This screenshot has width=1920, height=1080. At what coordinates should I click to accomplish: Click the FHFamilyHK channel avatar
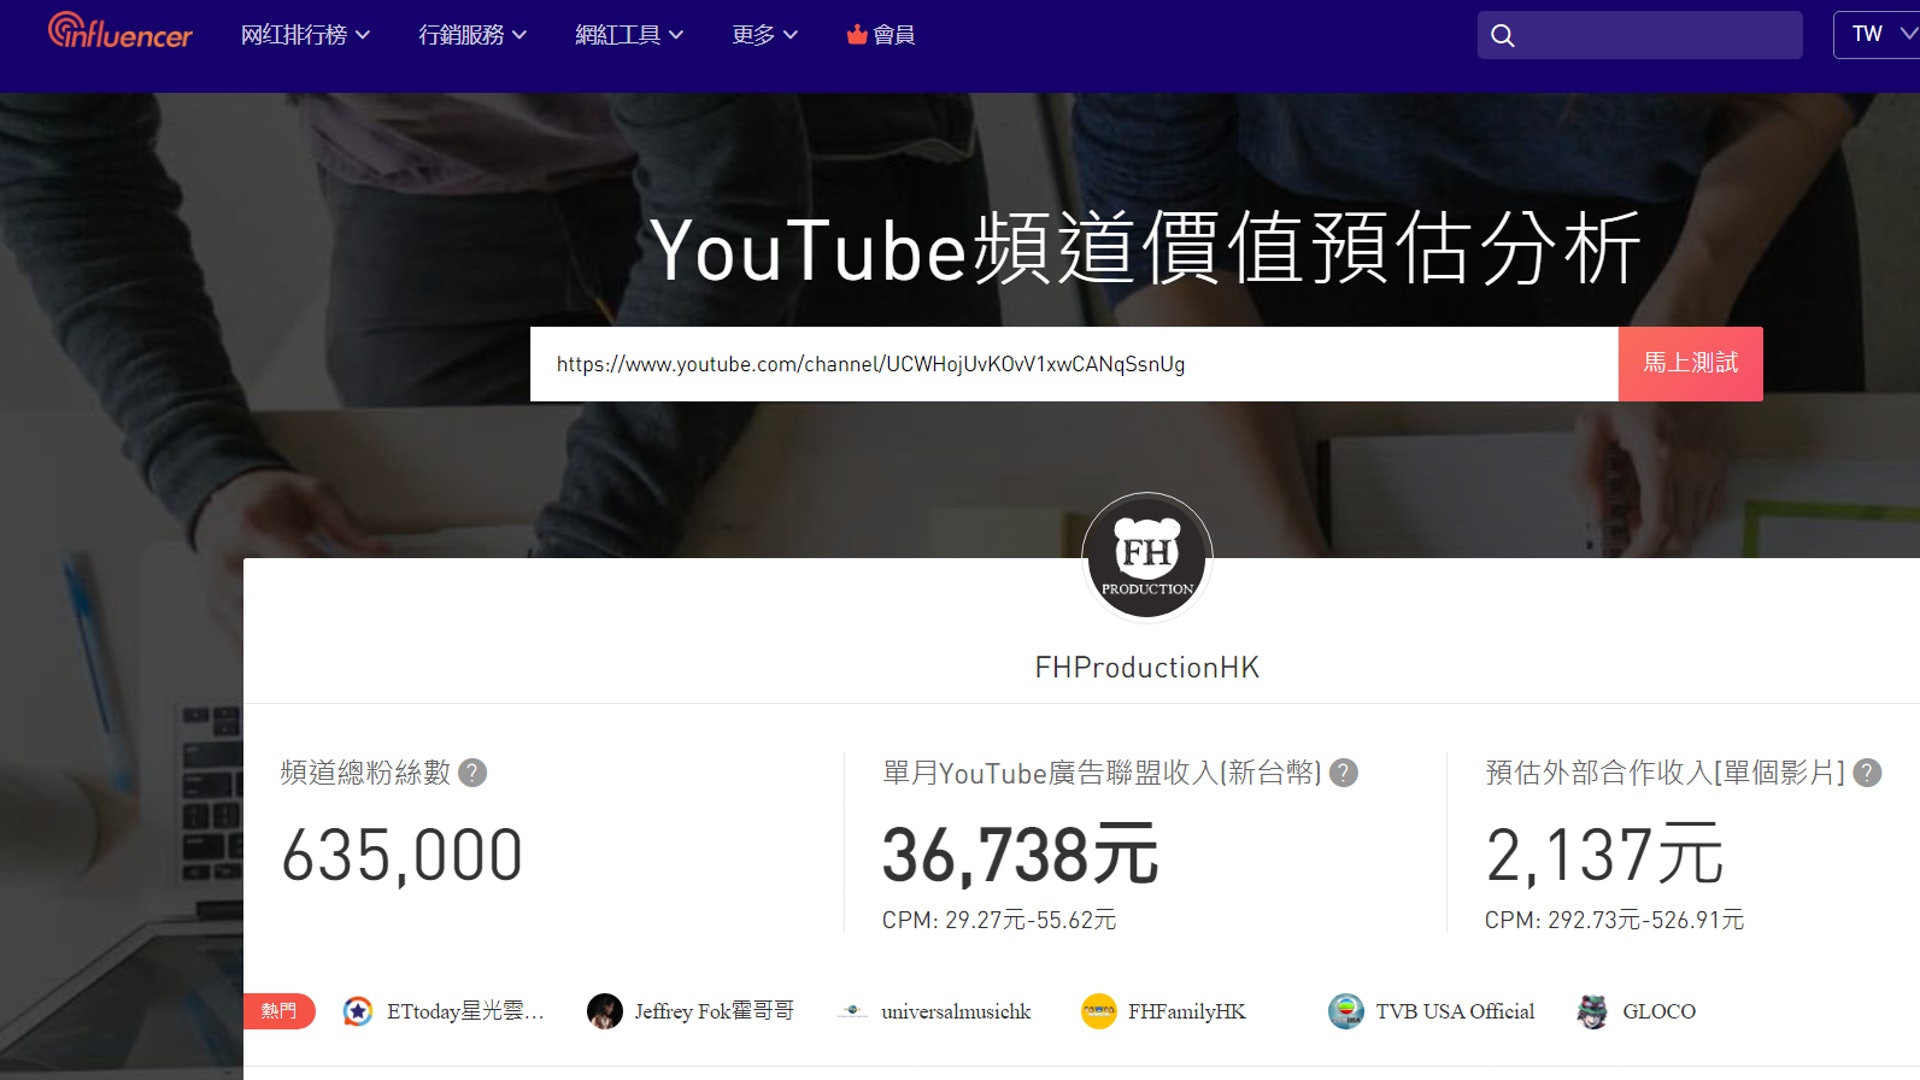(x=1099, y=1012)
